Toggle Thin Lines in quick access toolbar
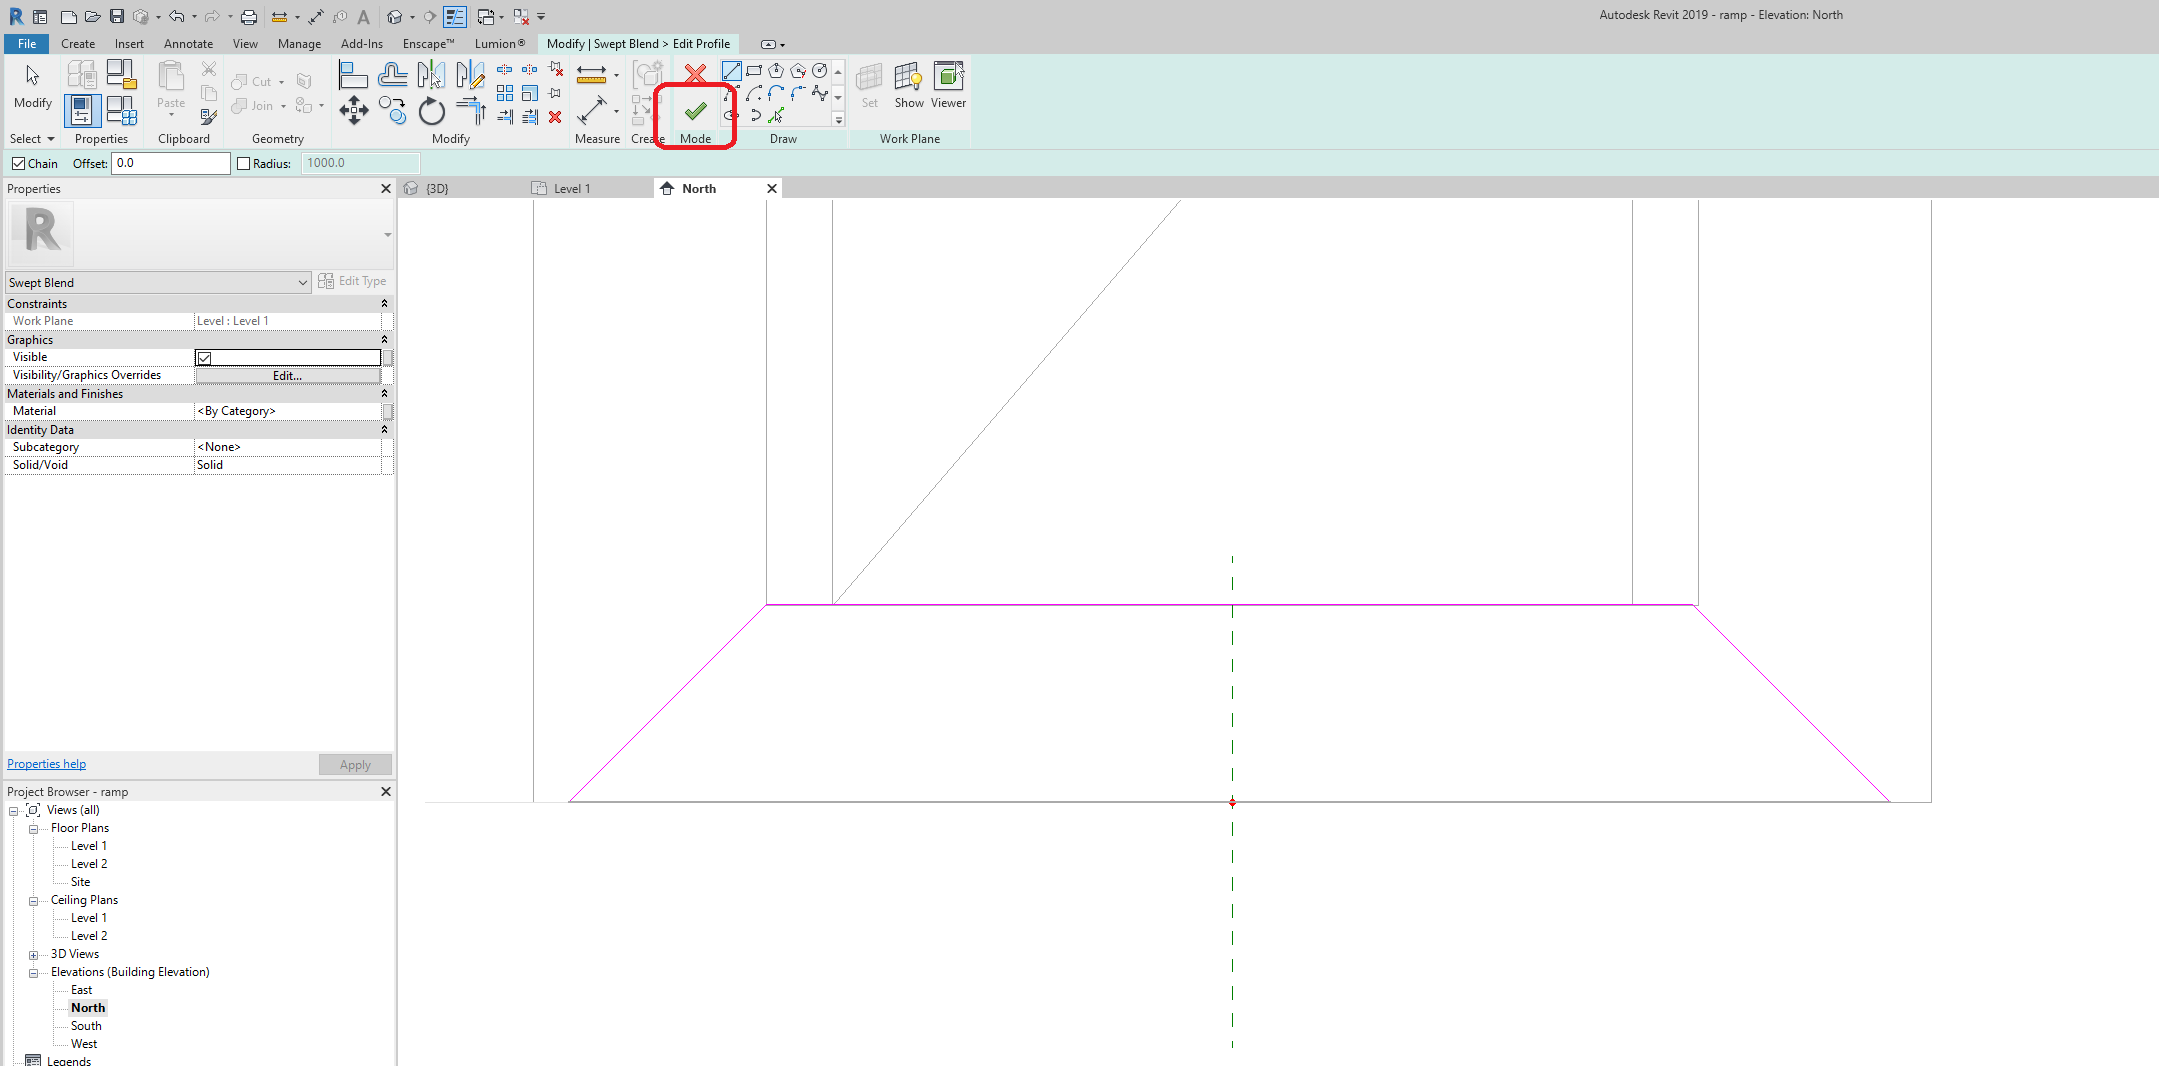2159x1066 pixels. point(455,17)
